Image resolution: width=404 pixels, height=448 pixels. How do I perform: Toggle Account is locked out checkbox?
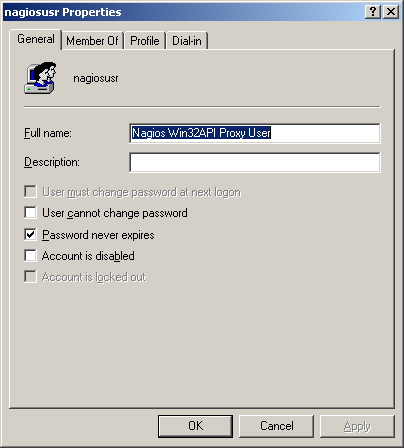(x=30, y=276)
